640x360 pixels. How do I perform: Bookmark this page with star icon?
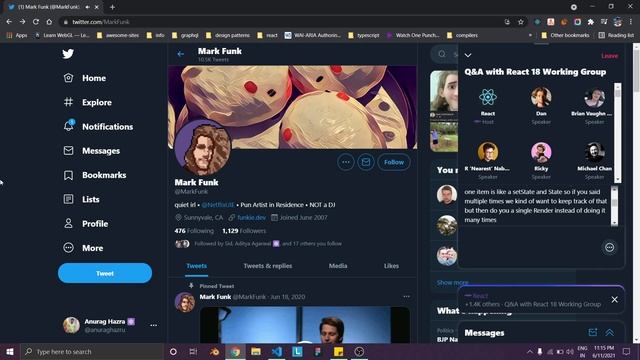coord(520,22)
